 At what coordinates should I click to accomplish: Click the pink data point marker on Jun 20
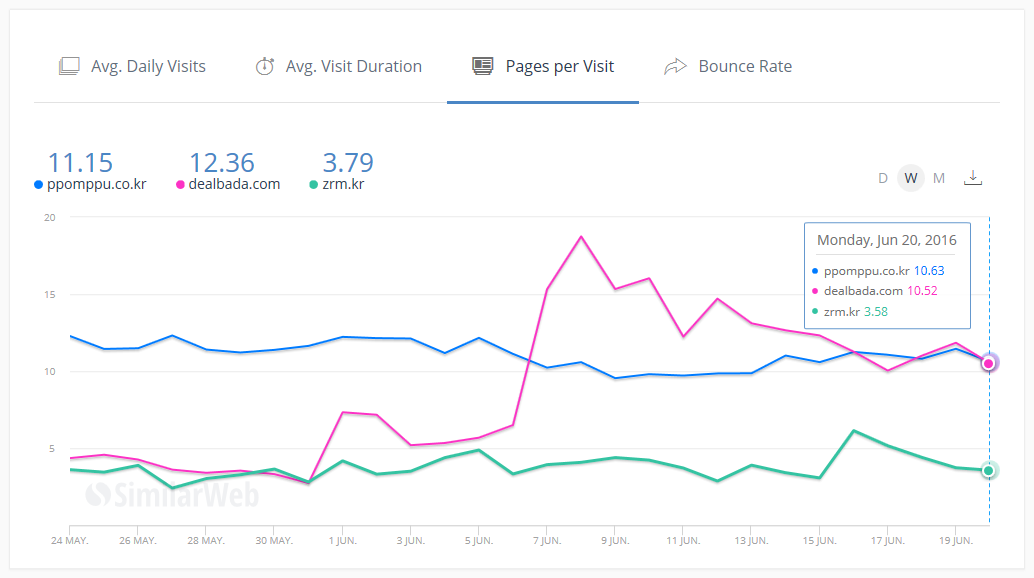coord(989,363)
